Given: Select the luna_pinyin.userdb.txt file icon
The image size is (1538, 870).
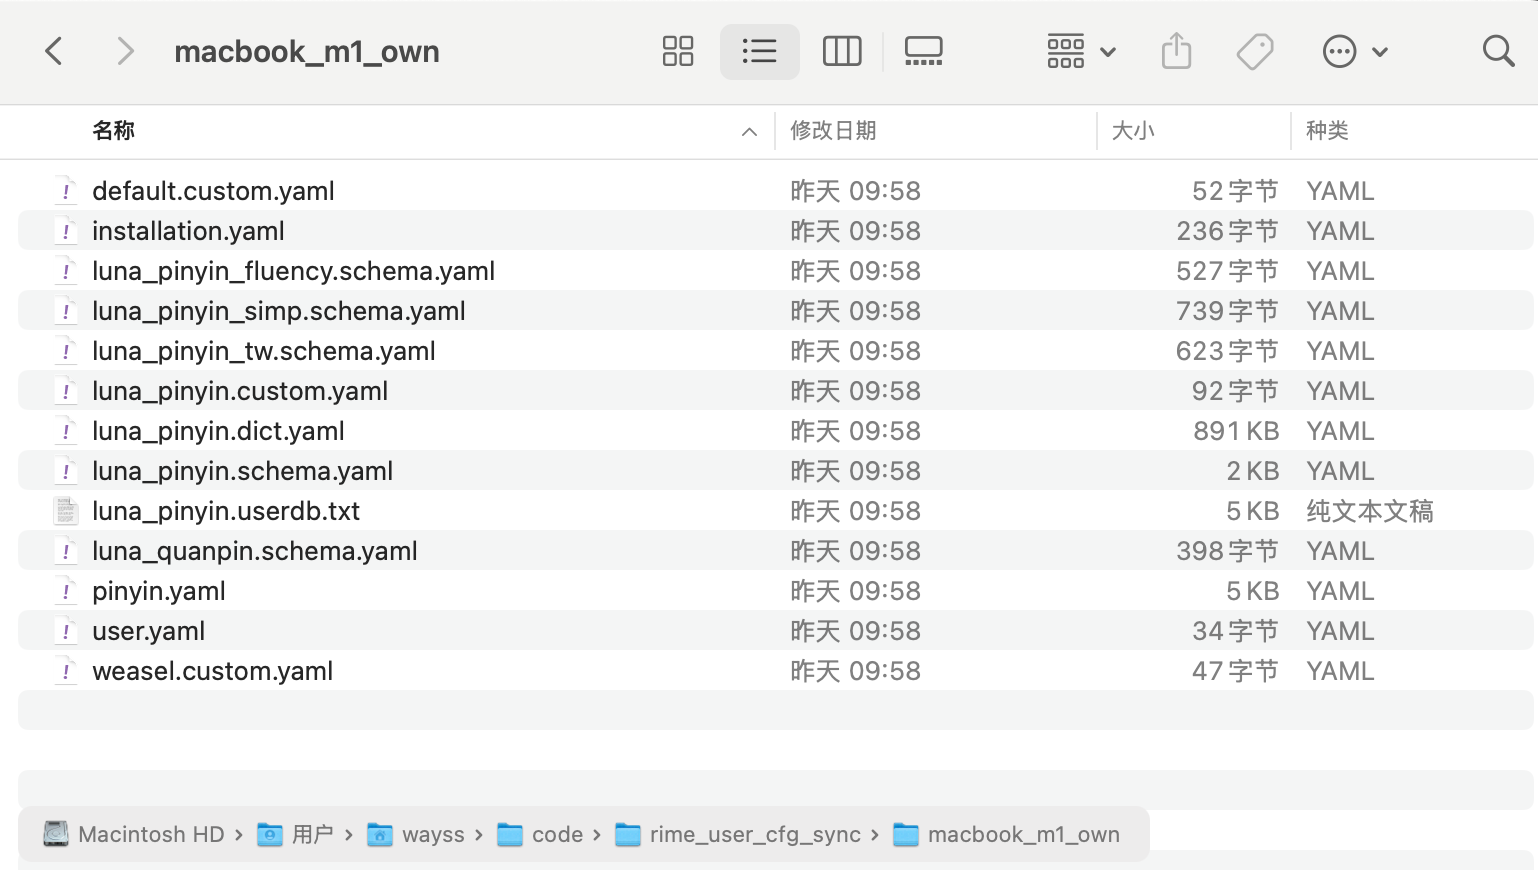Looking at the screenshot, I should pos(66,511).
